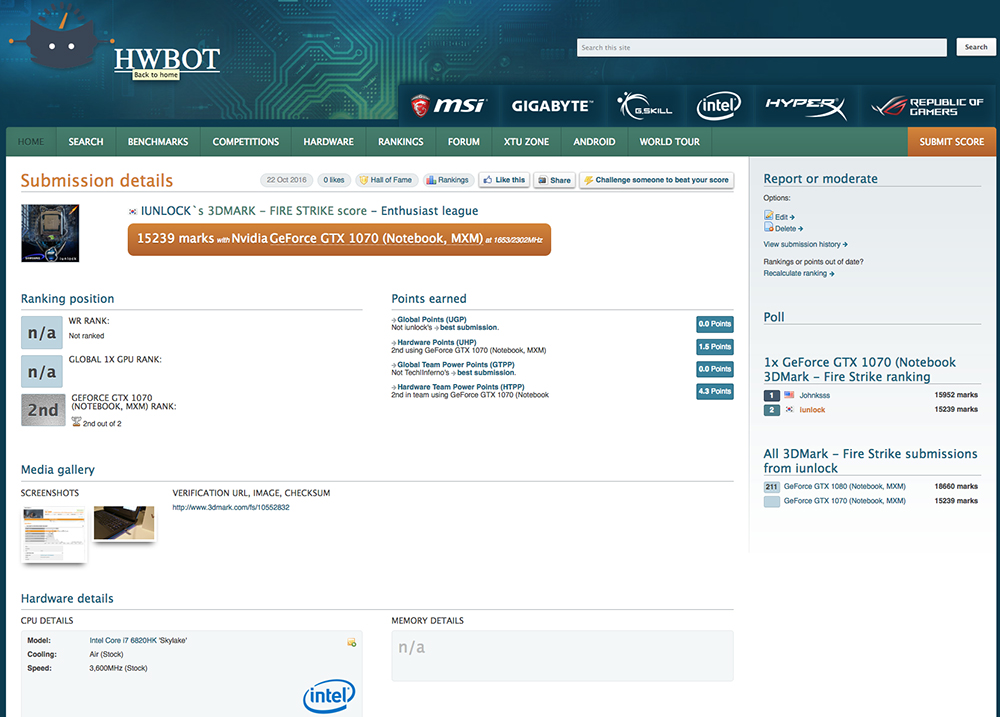Open the GeForce GTX 1080 (Notebook, MXM) submission
Viewport: 1000px width, 717px height.
pos(844,487)
